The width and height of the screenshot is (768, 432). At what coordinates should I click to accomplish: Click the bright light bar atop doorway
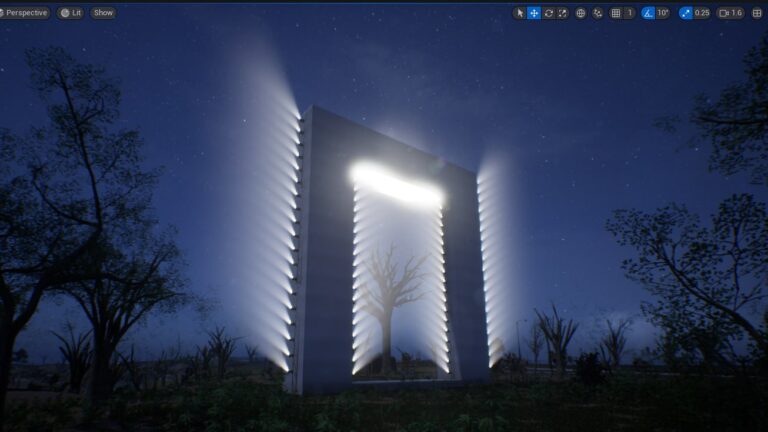(397, 185)
